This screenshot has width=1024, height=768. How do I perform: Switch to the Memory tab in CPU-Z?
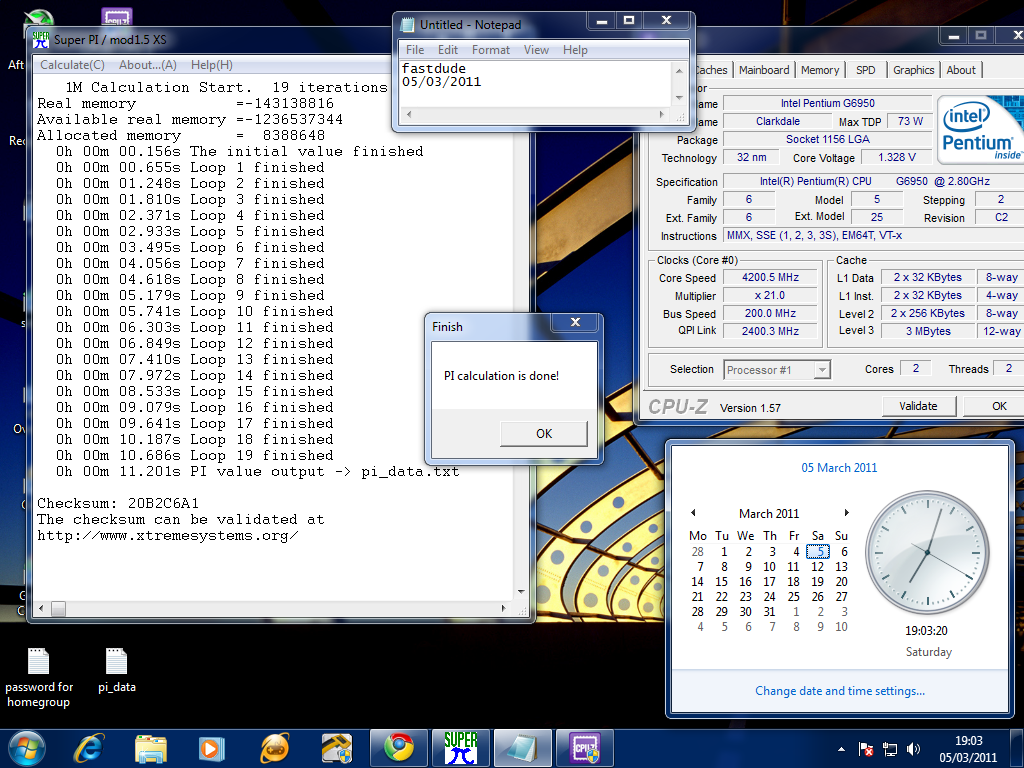coord(820,70)
